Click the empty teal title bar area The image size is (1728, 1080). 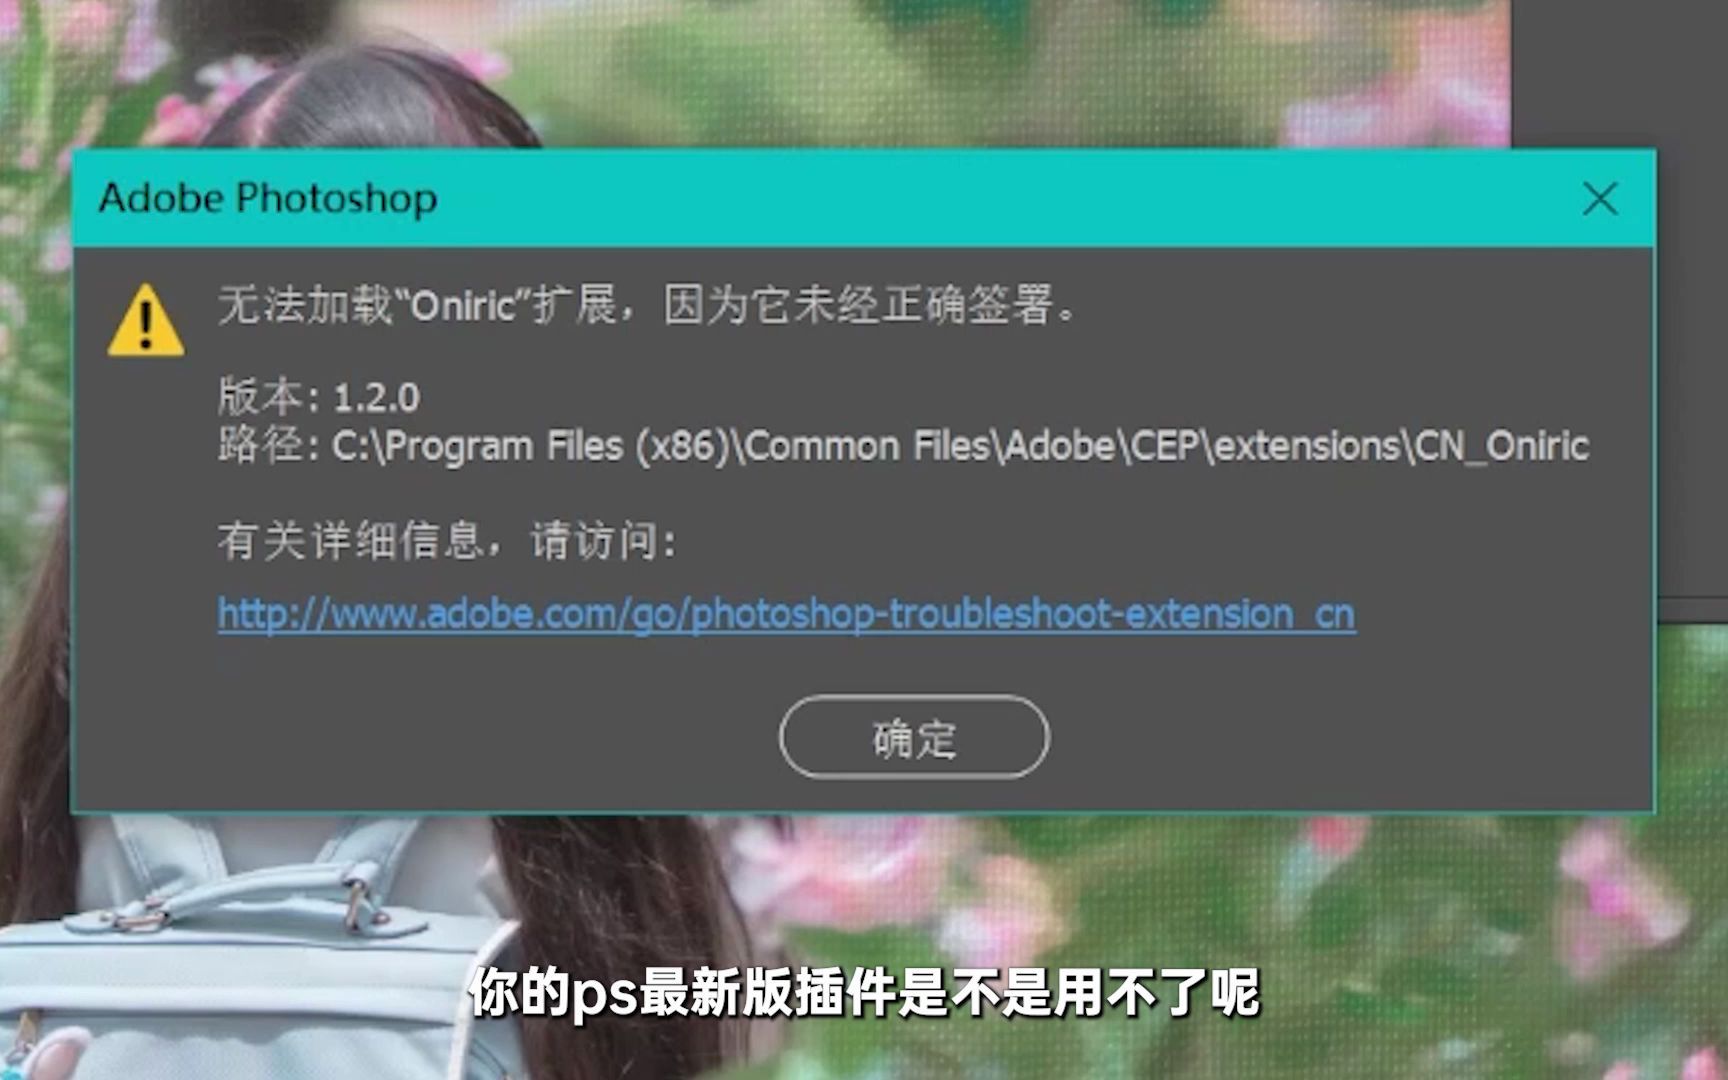[1000, 198]
